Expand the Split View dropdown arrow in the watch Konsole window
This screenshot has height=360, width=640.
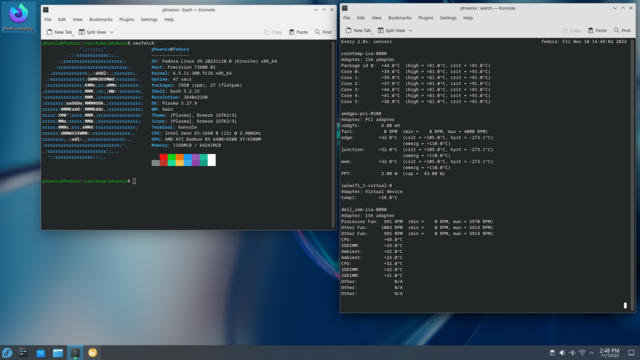411,30
